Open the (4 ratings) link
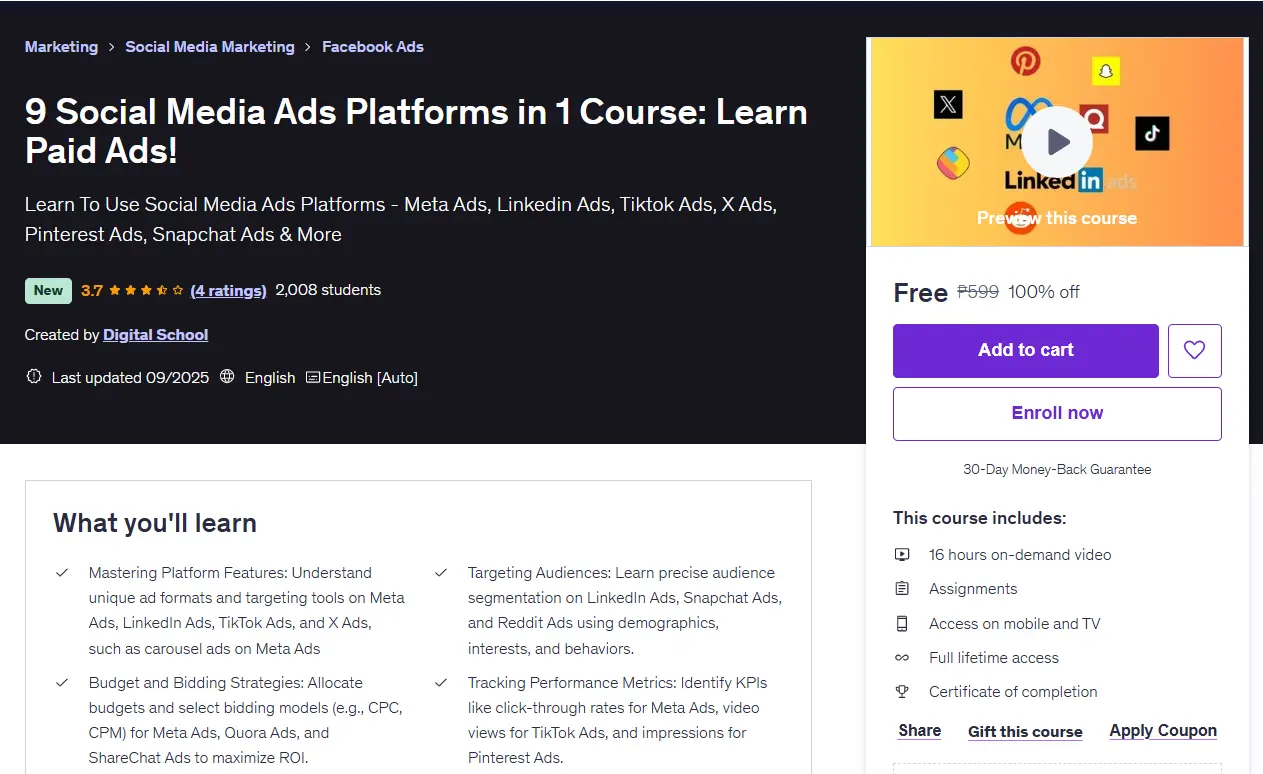Viewport: 1263px width, 774px height. pyautogui.click(x=228, y=290)
